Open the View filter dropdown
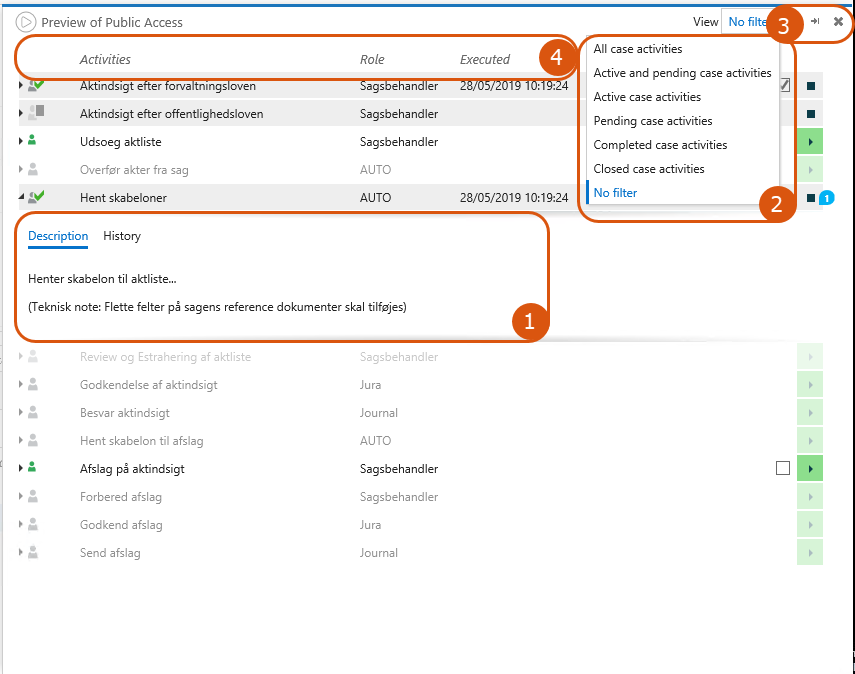The height and width of the screenshot is (674, 855). pyautogui.click(x=748, y=22)
